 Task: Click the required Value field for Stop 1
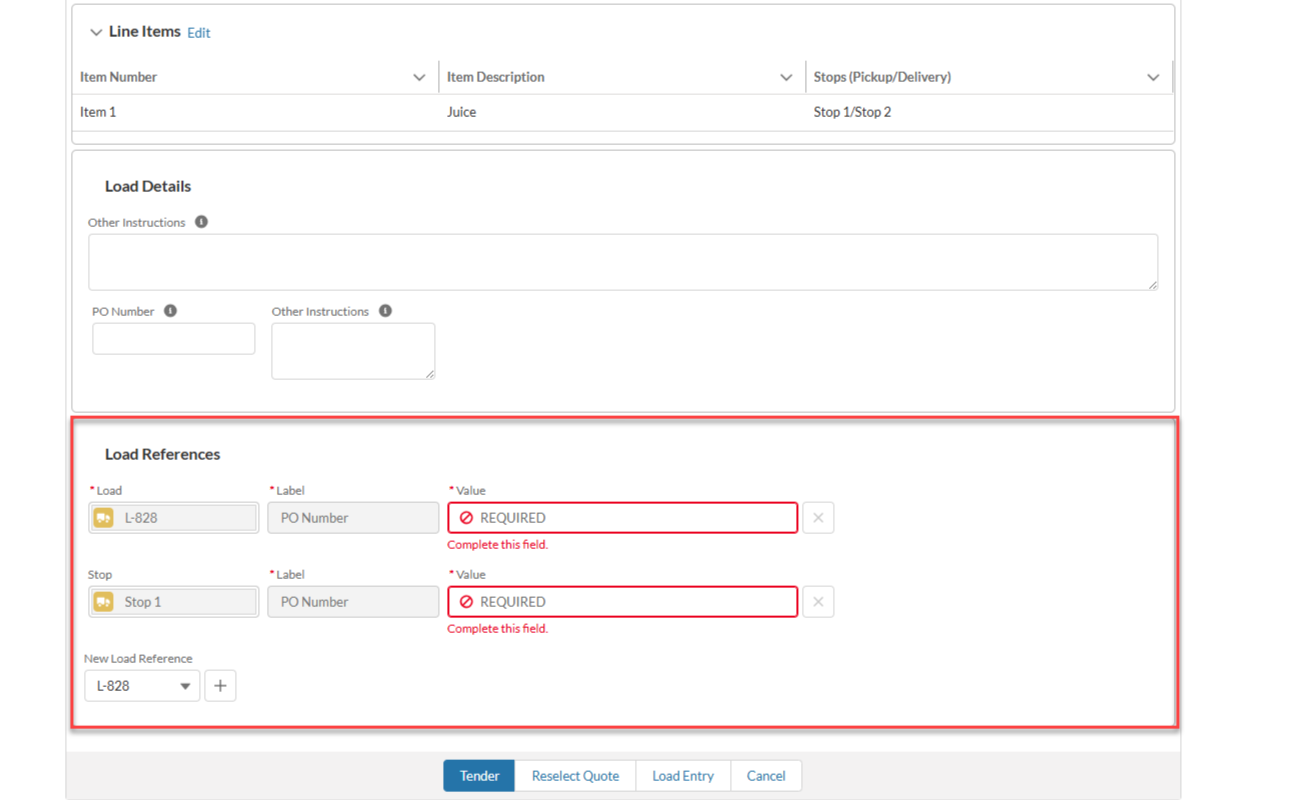click(x=623, y=602)
